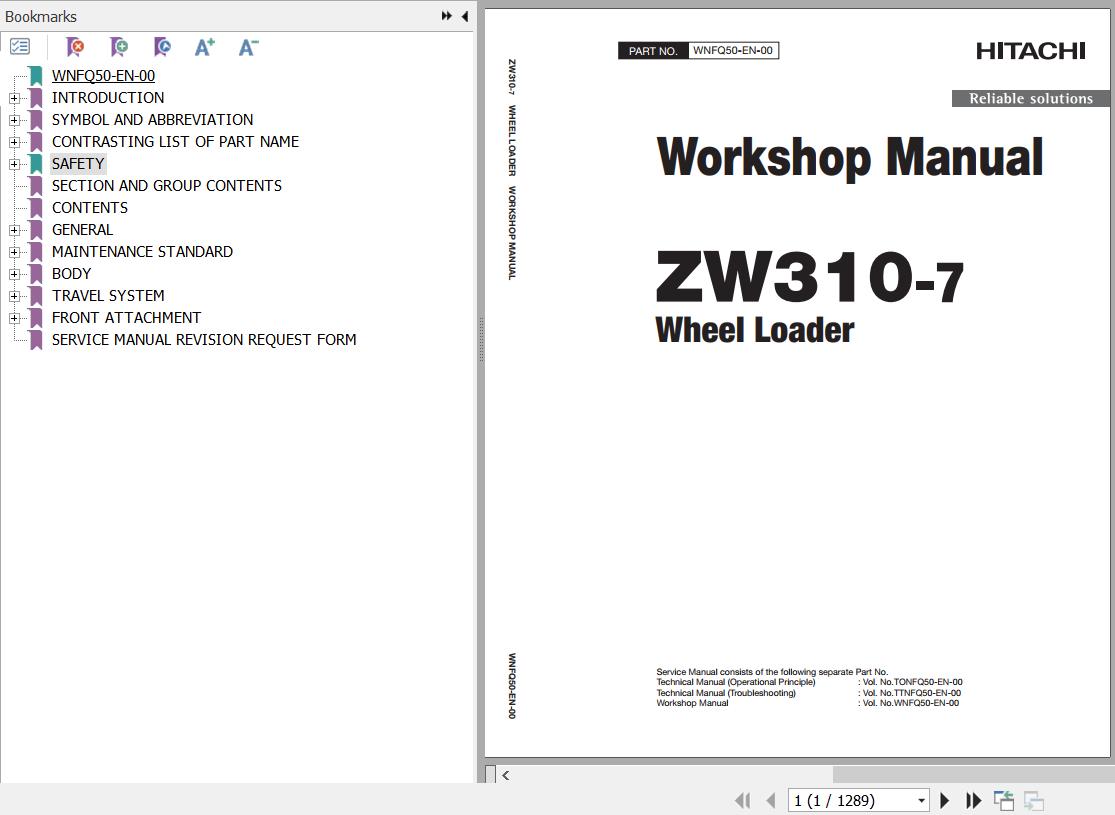The width and height of the screenshot is (1115, 815).
Task: Select SYMBOL AND ABBREVIATION bookmark
Action: [152, 120]
